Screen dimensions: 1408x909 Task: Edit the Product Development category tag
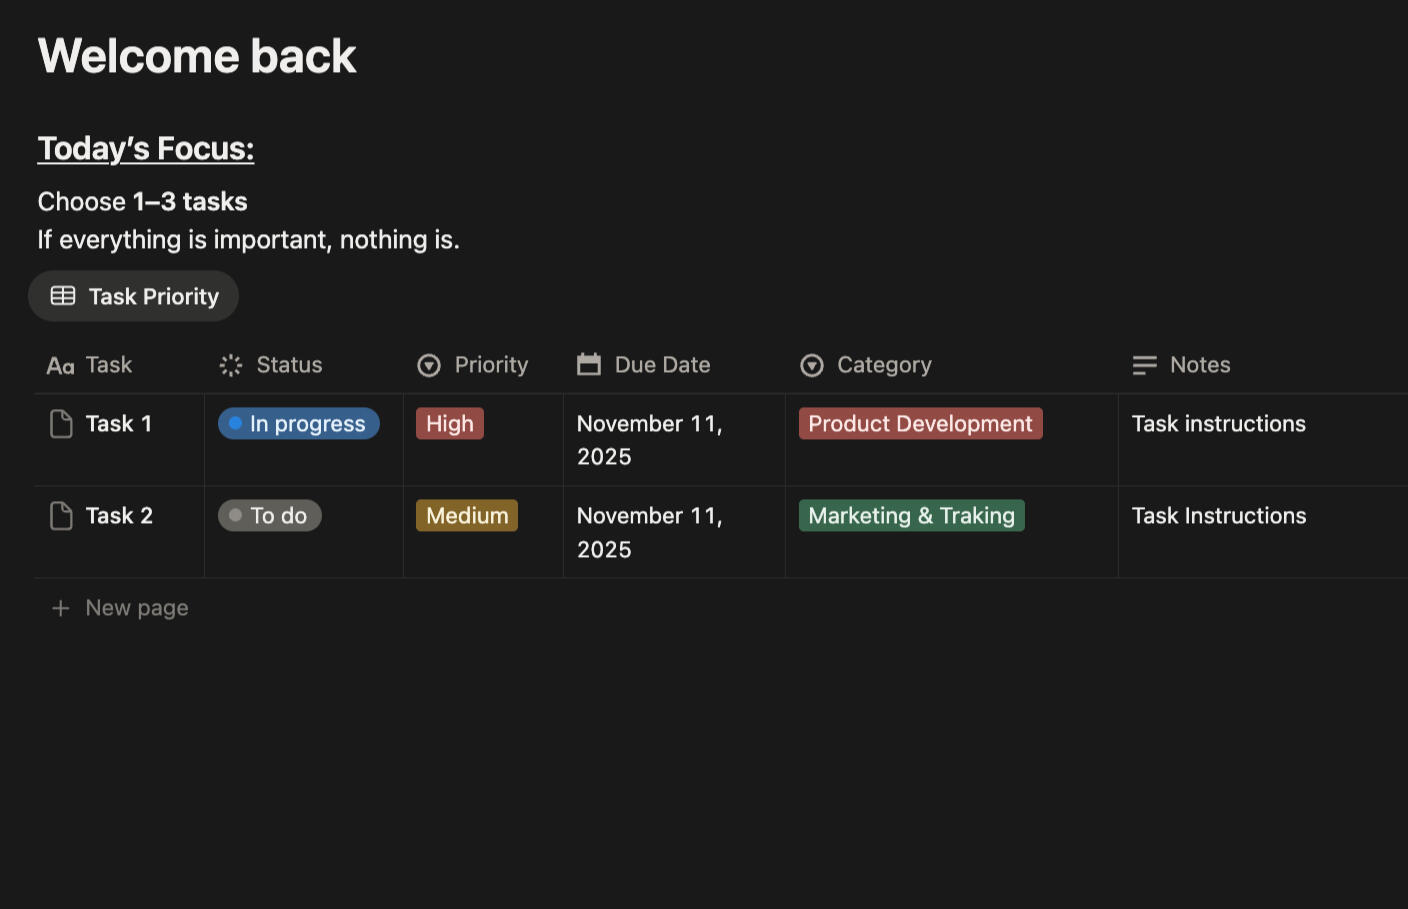[920, 424]
